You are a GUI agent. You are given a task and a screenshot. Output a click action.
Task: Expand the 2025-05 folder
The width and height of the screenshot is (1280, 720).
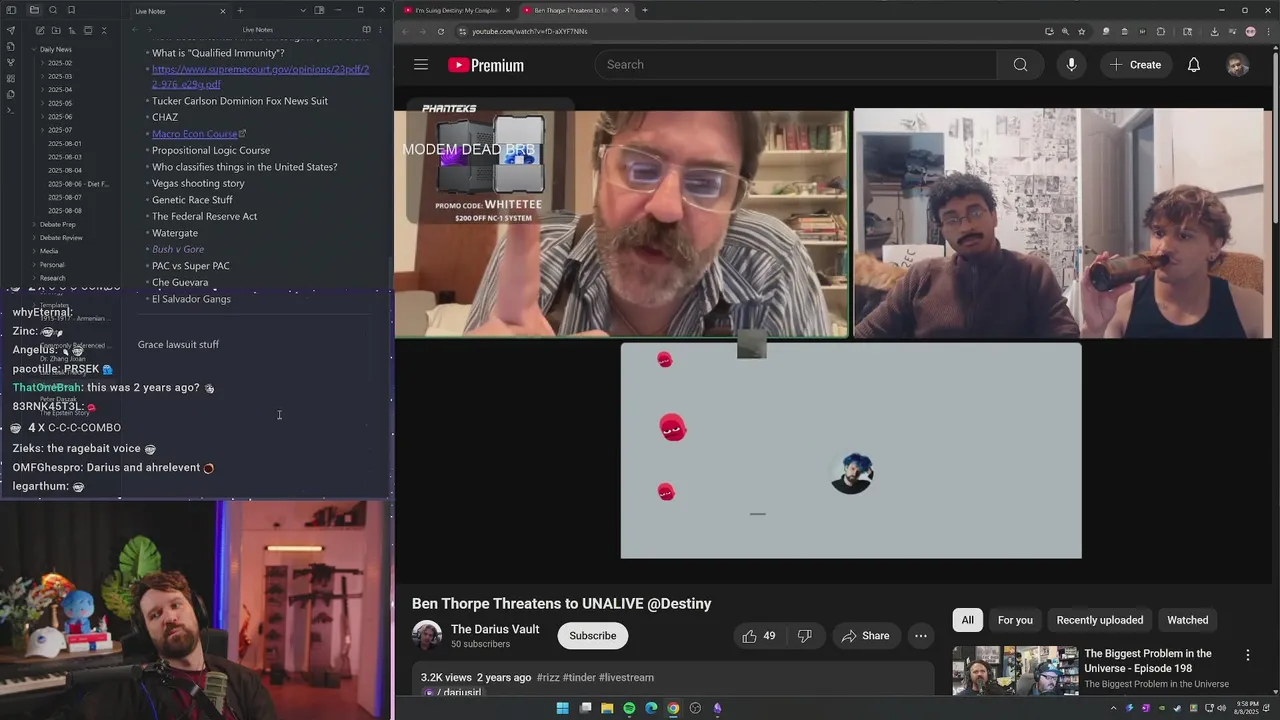coord(58,103)
